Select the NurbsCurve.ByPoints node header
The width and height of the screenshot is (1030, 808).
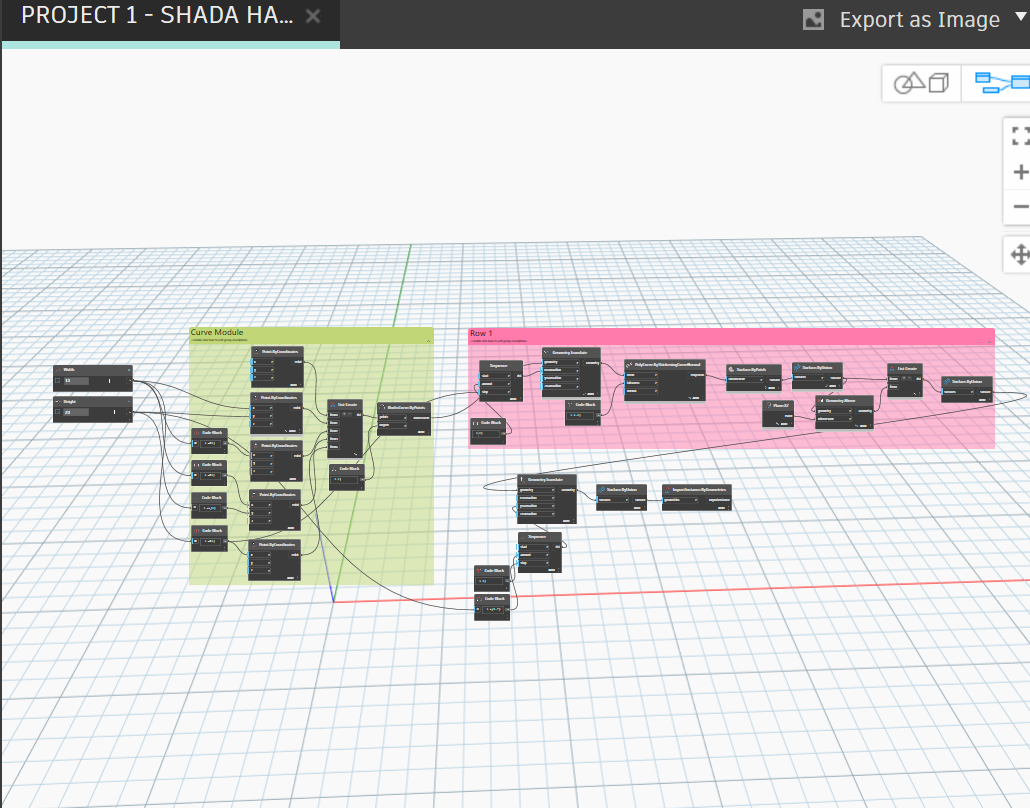(x=405, y=408)
